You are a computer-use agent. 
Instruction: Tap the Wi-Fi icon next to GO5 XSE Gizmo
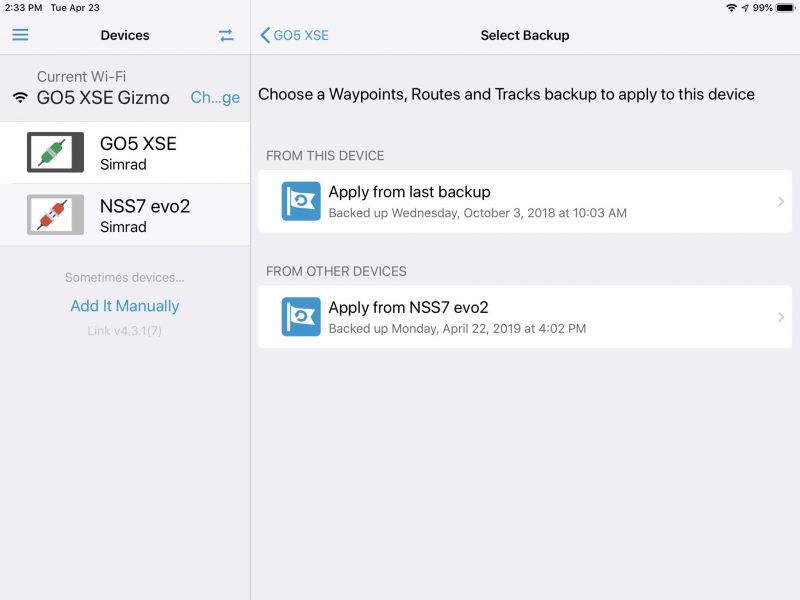[x=21, y=97]
